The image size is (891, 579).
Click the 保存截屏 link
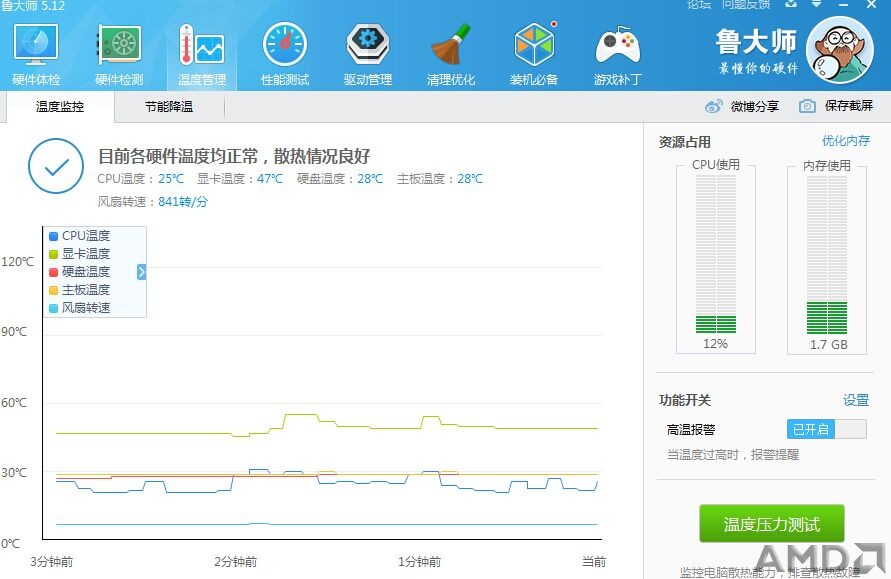coord(848,106)
